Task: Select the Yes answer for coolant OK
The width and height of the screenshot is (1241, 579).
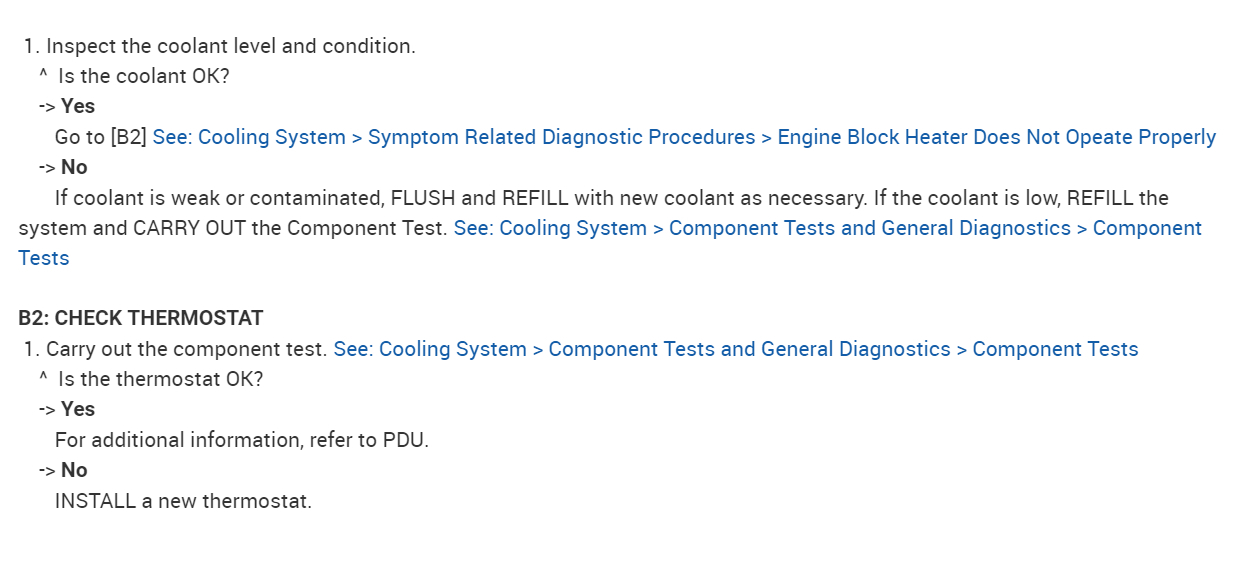Action: (78, 106)
